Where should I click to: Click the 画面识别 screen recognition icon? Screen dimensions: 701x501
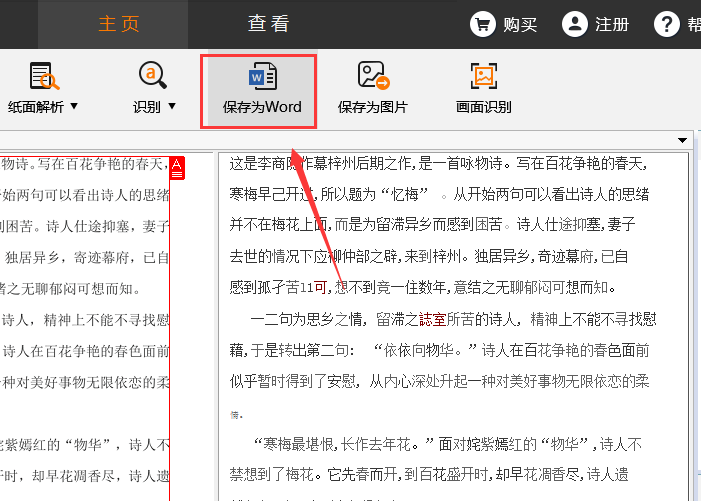(484, 76)
